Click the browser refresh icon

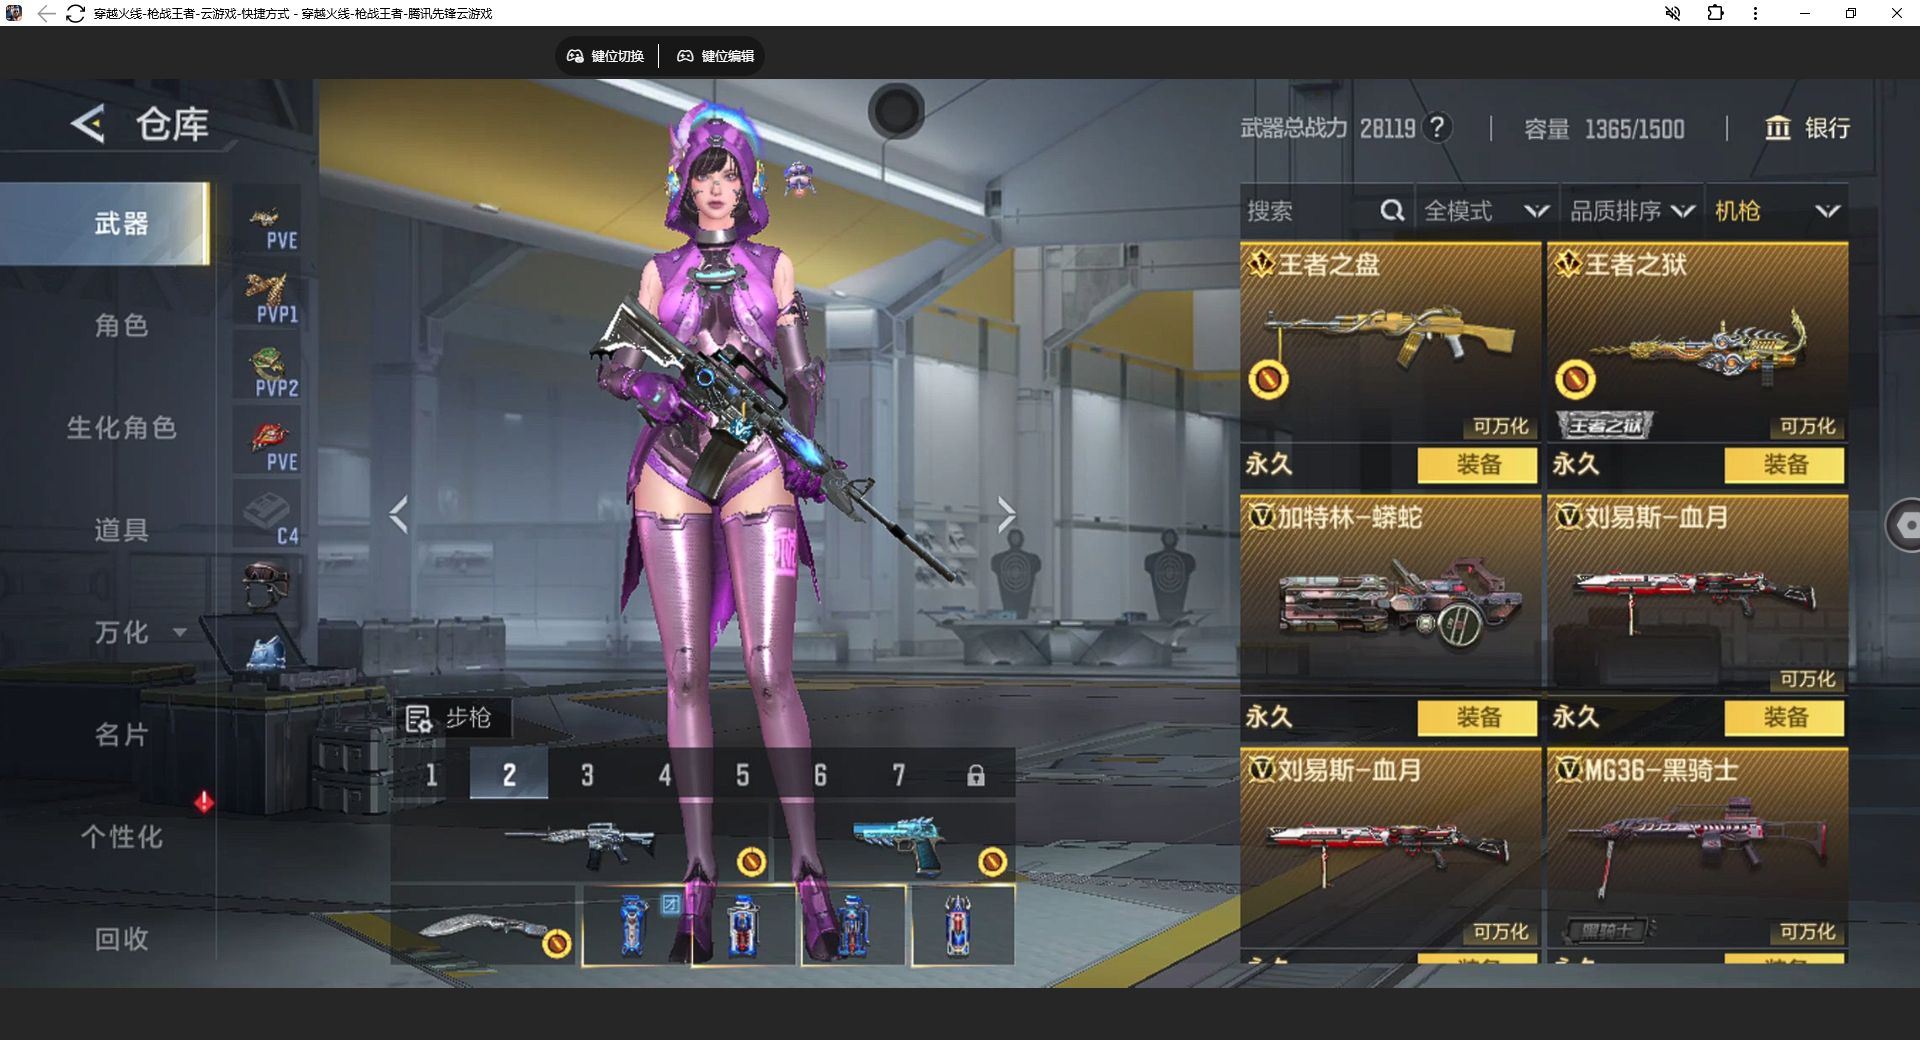click(75, 13)
